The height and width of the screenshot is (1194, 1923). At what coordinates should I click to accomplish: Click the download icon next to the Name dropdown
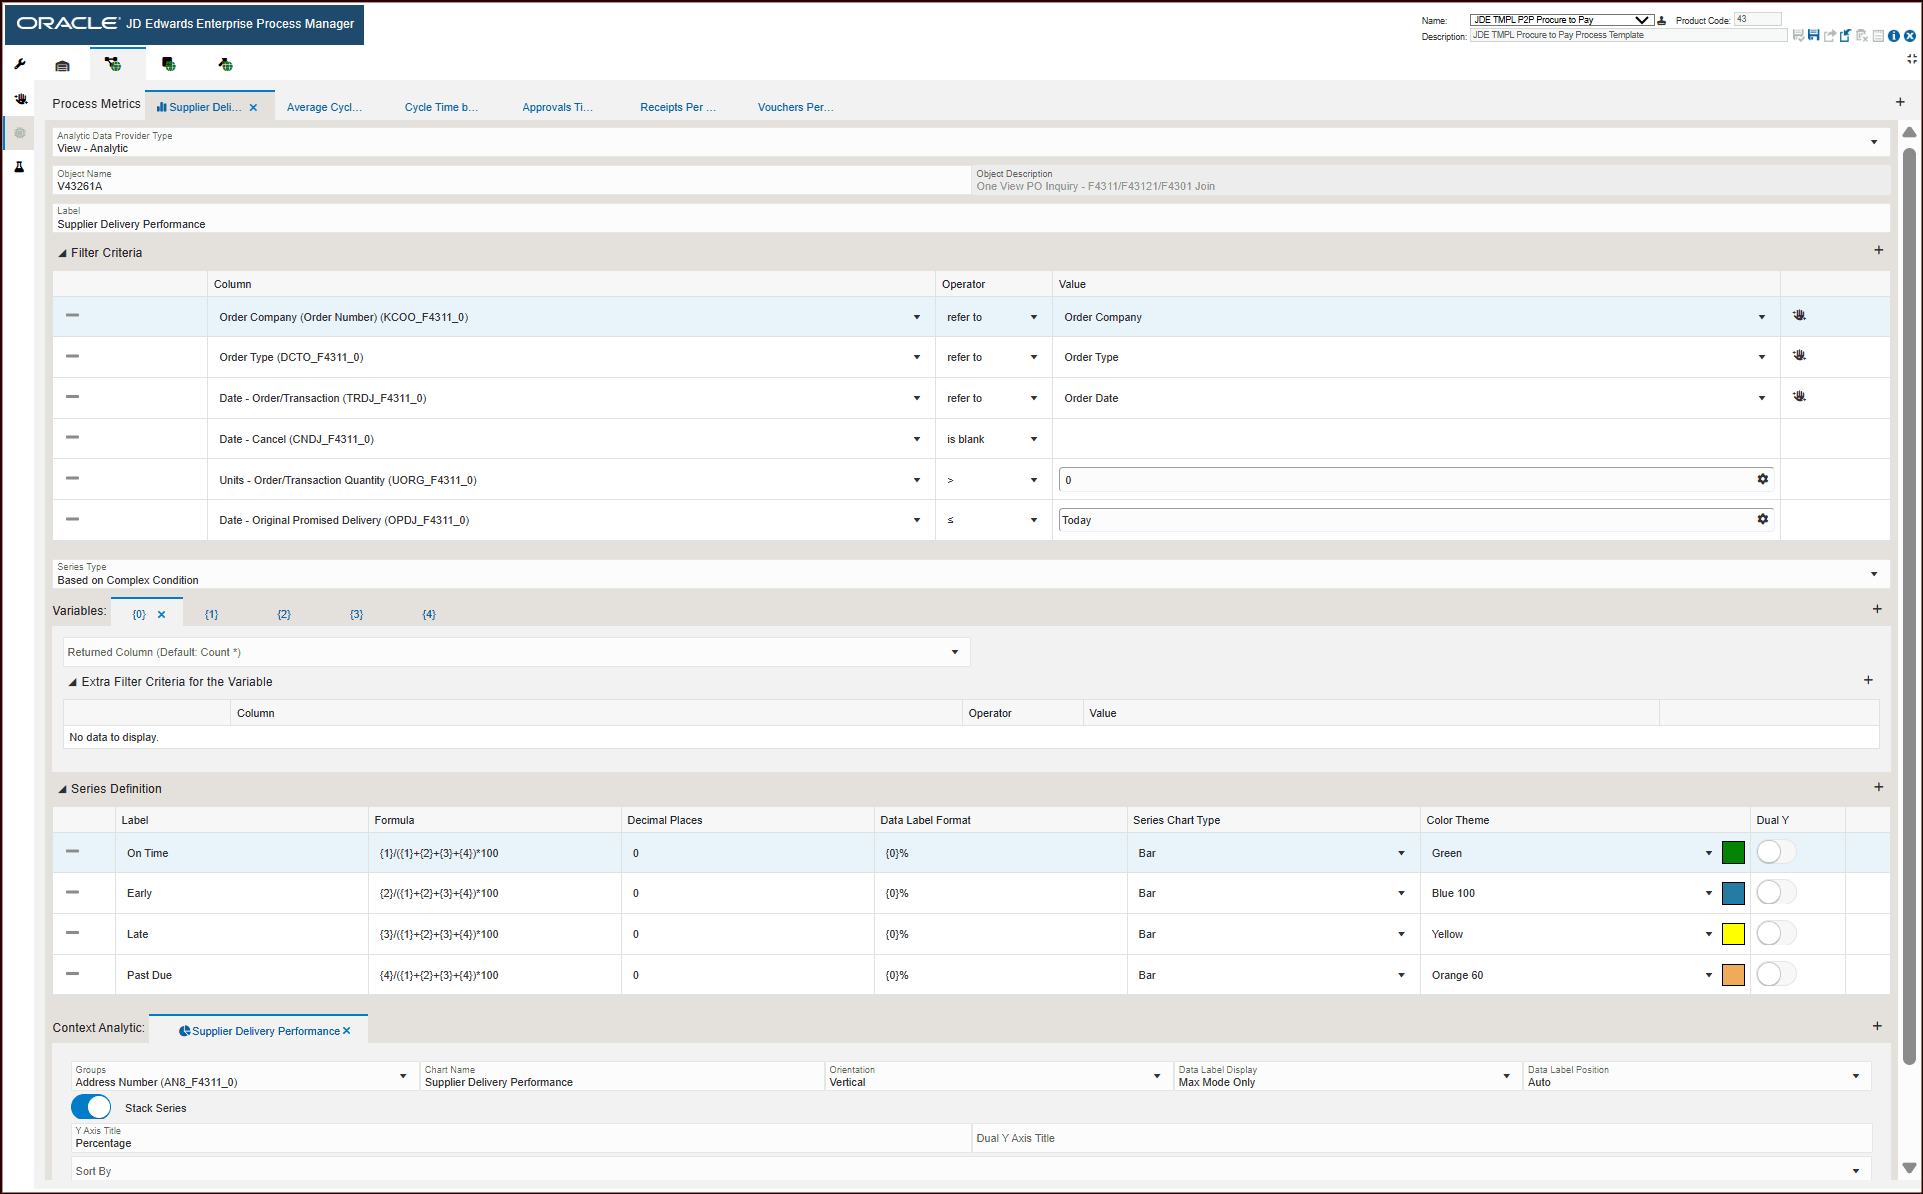[1661, 19]
